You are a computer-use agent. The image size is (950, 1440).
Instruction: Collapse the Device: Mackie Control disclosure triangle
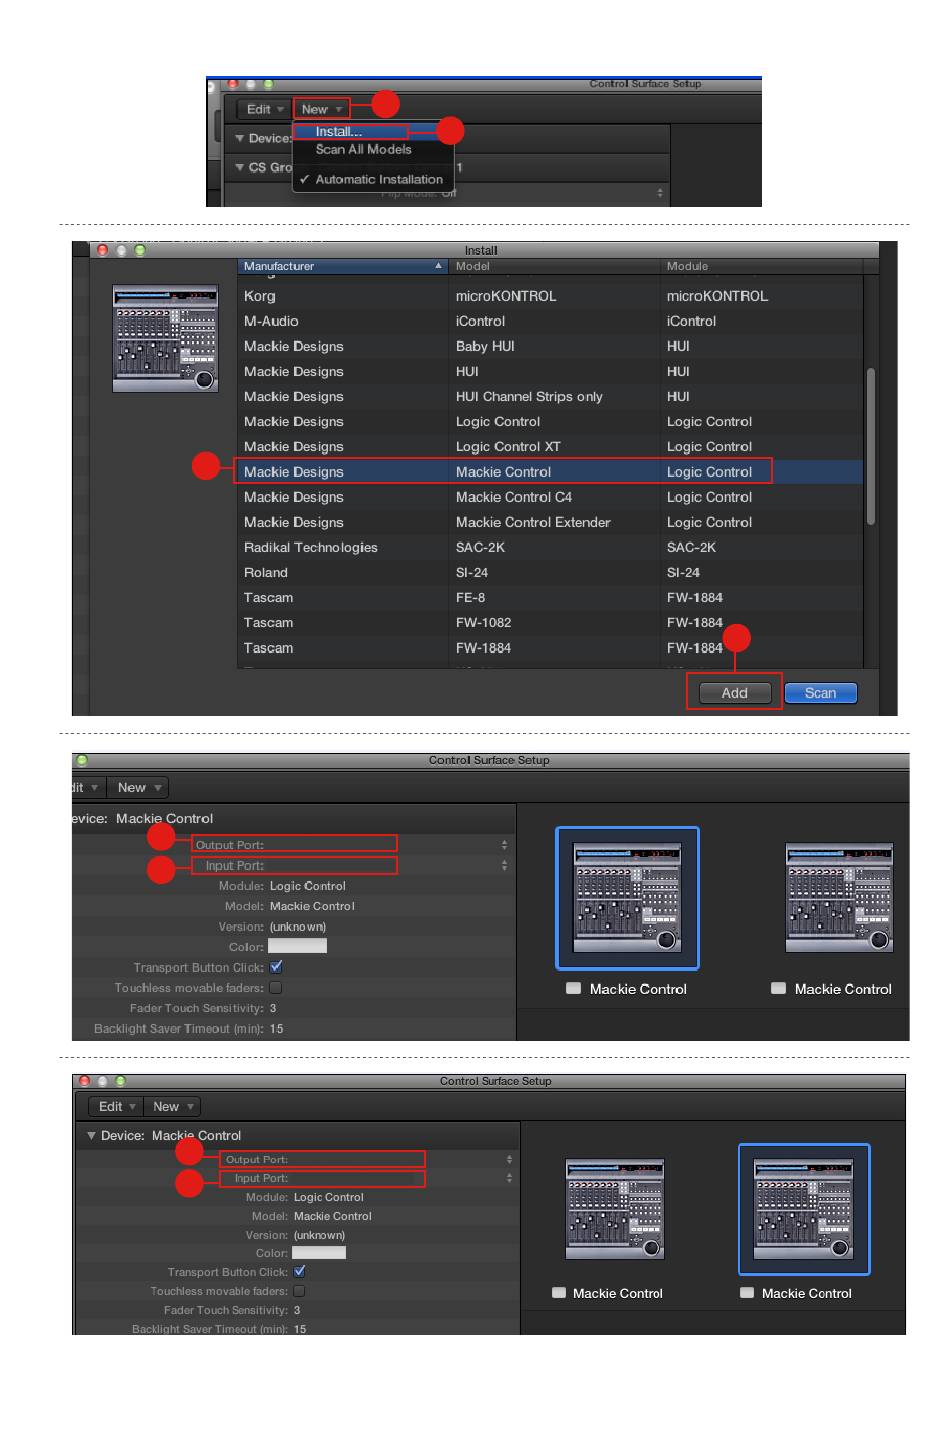pyautogui.click(x=91, y=1135)
